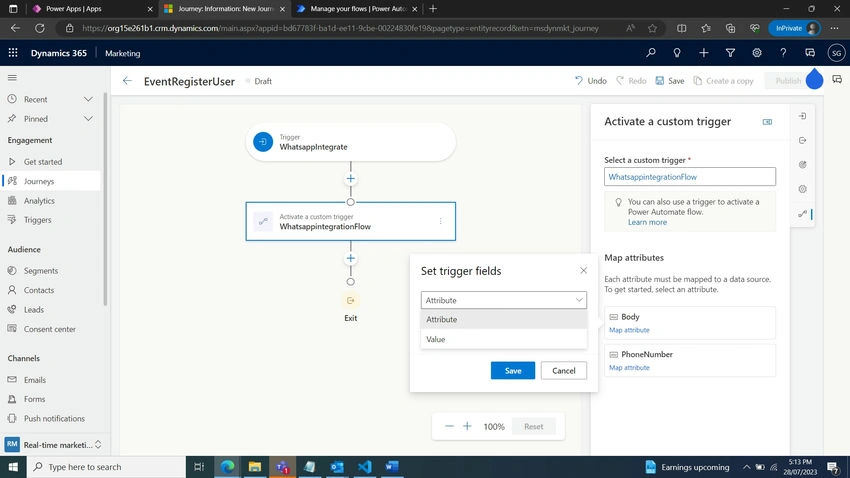Expand the Pinned section chevron
The height and width of the screenshot is (478, 850).
88,119
